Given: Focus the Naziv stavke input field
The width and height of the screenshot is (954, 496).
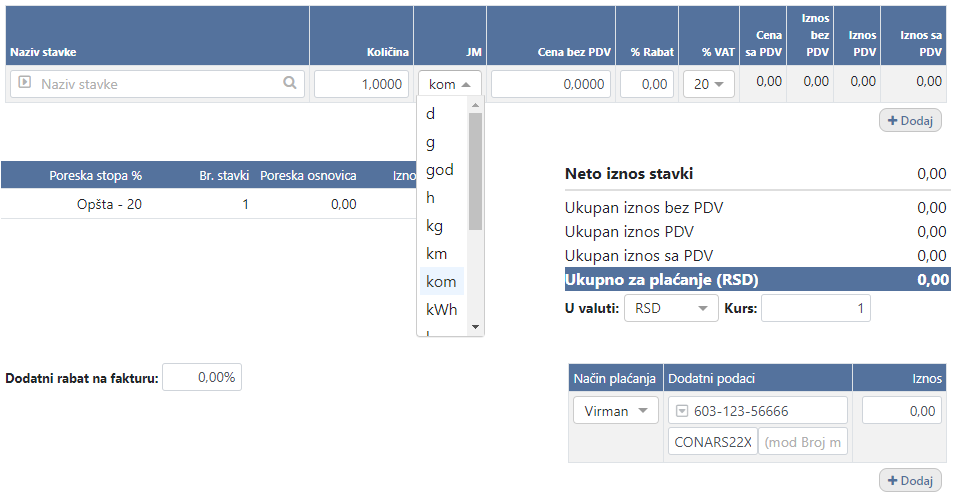Looking at the screenshot, I should [157, 84].
